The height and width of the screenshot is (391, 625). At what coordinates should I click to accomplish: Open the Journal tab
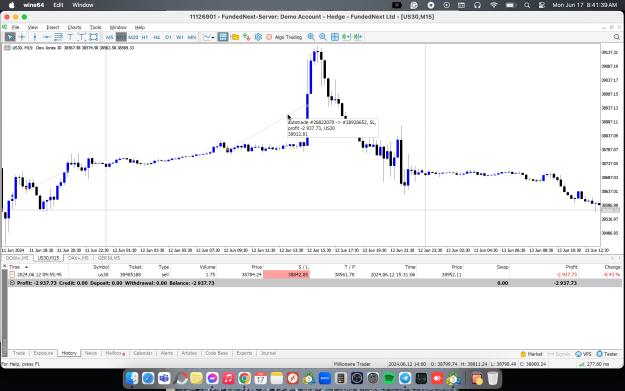click(268, 354)
